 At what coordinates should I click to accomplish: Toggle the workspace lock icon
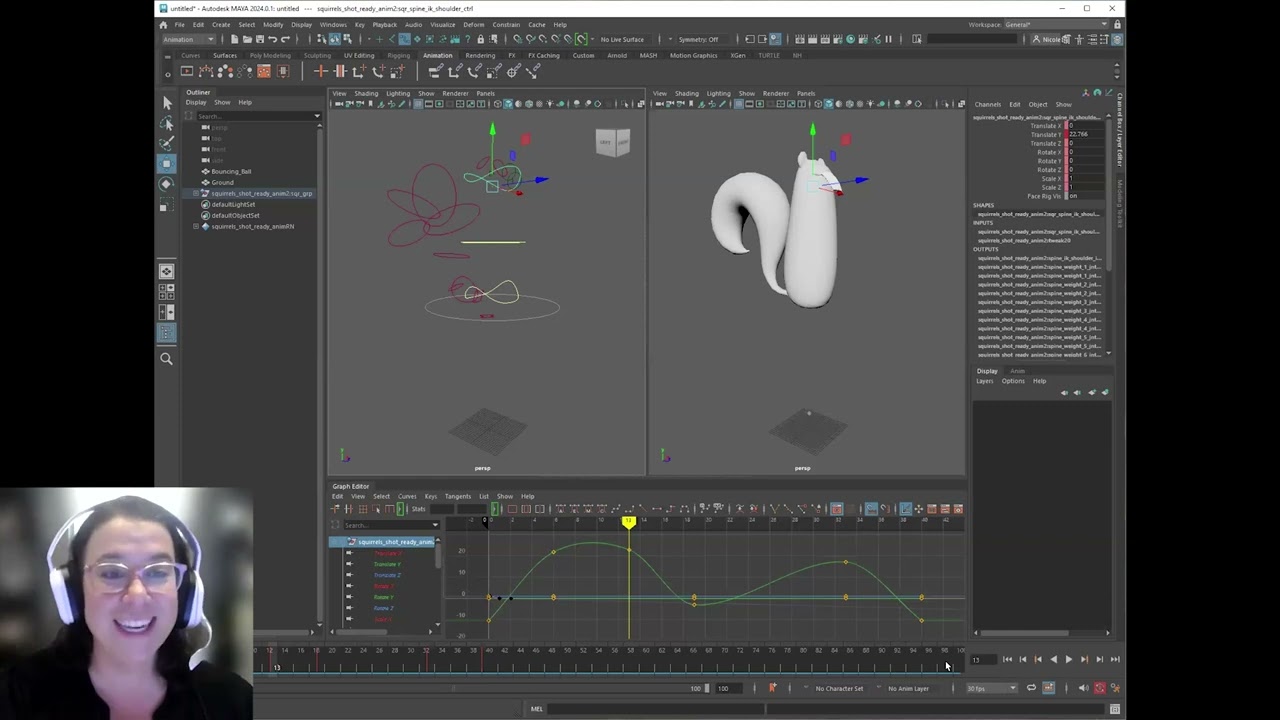(x=1117, y=24)
